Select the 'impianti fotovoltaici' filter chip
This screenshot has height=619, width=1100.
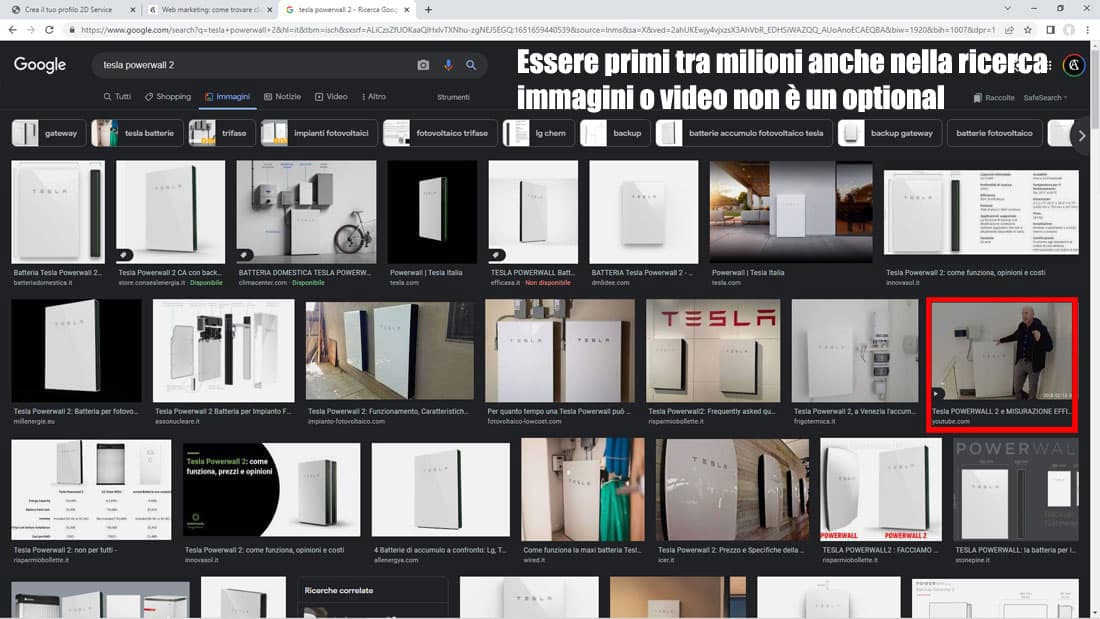(x=319, y=133)
